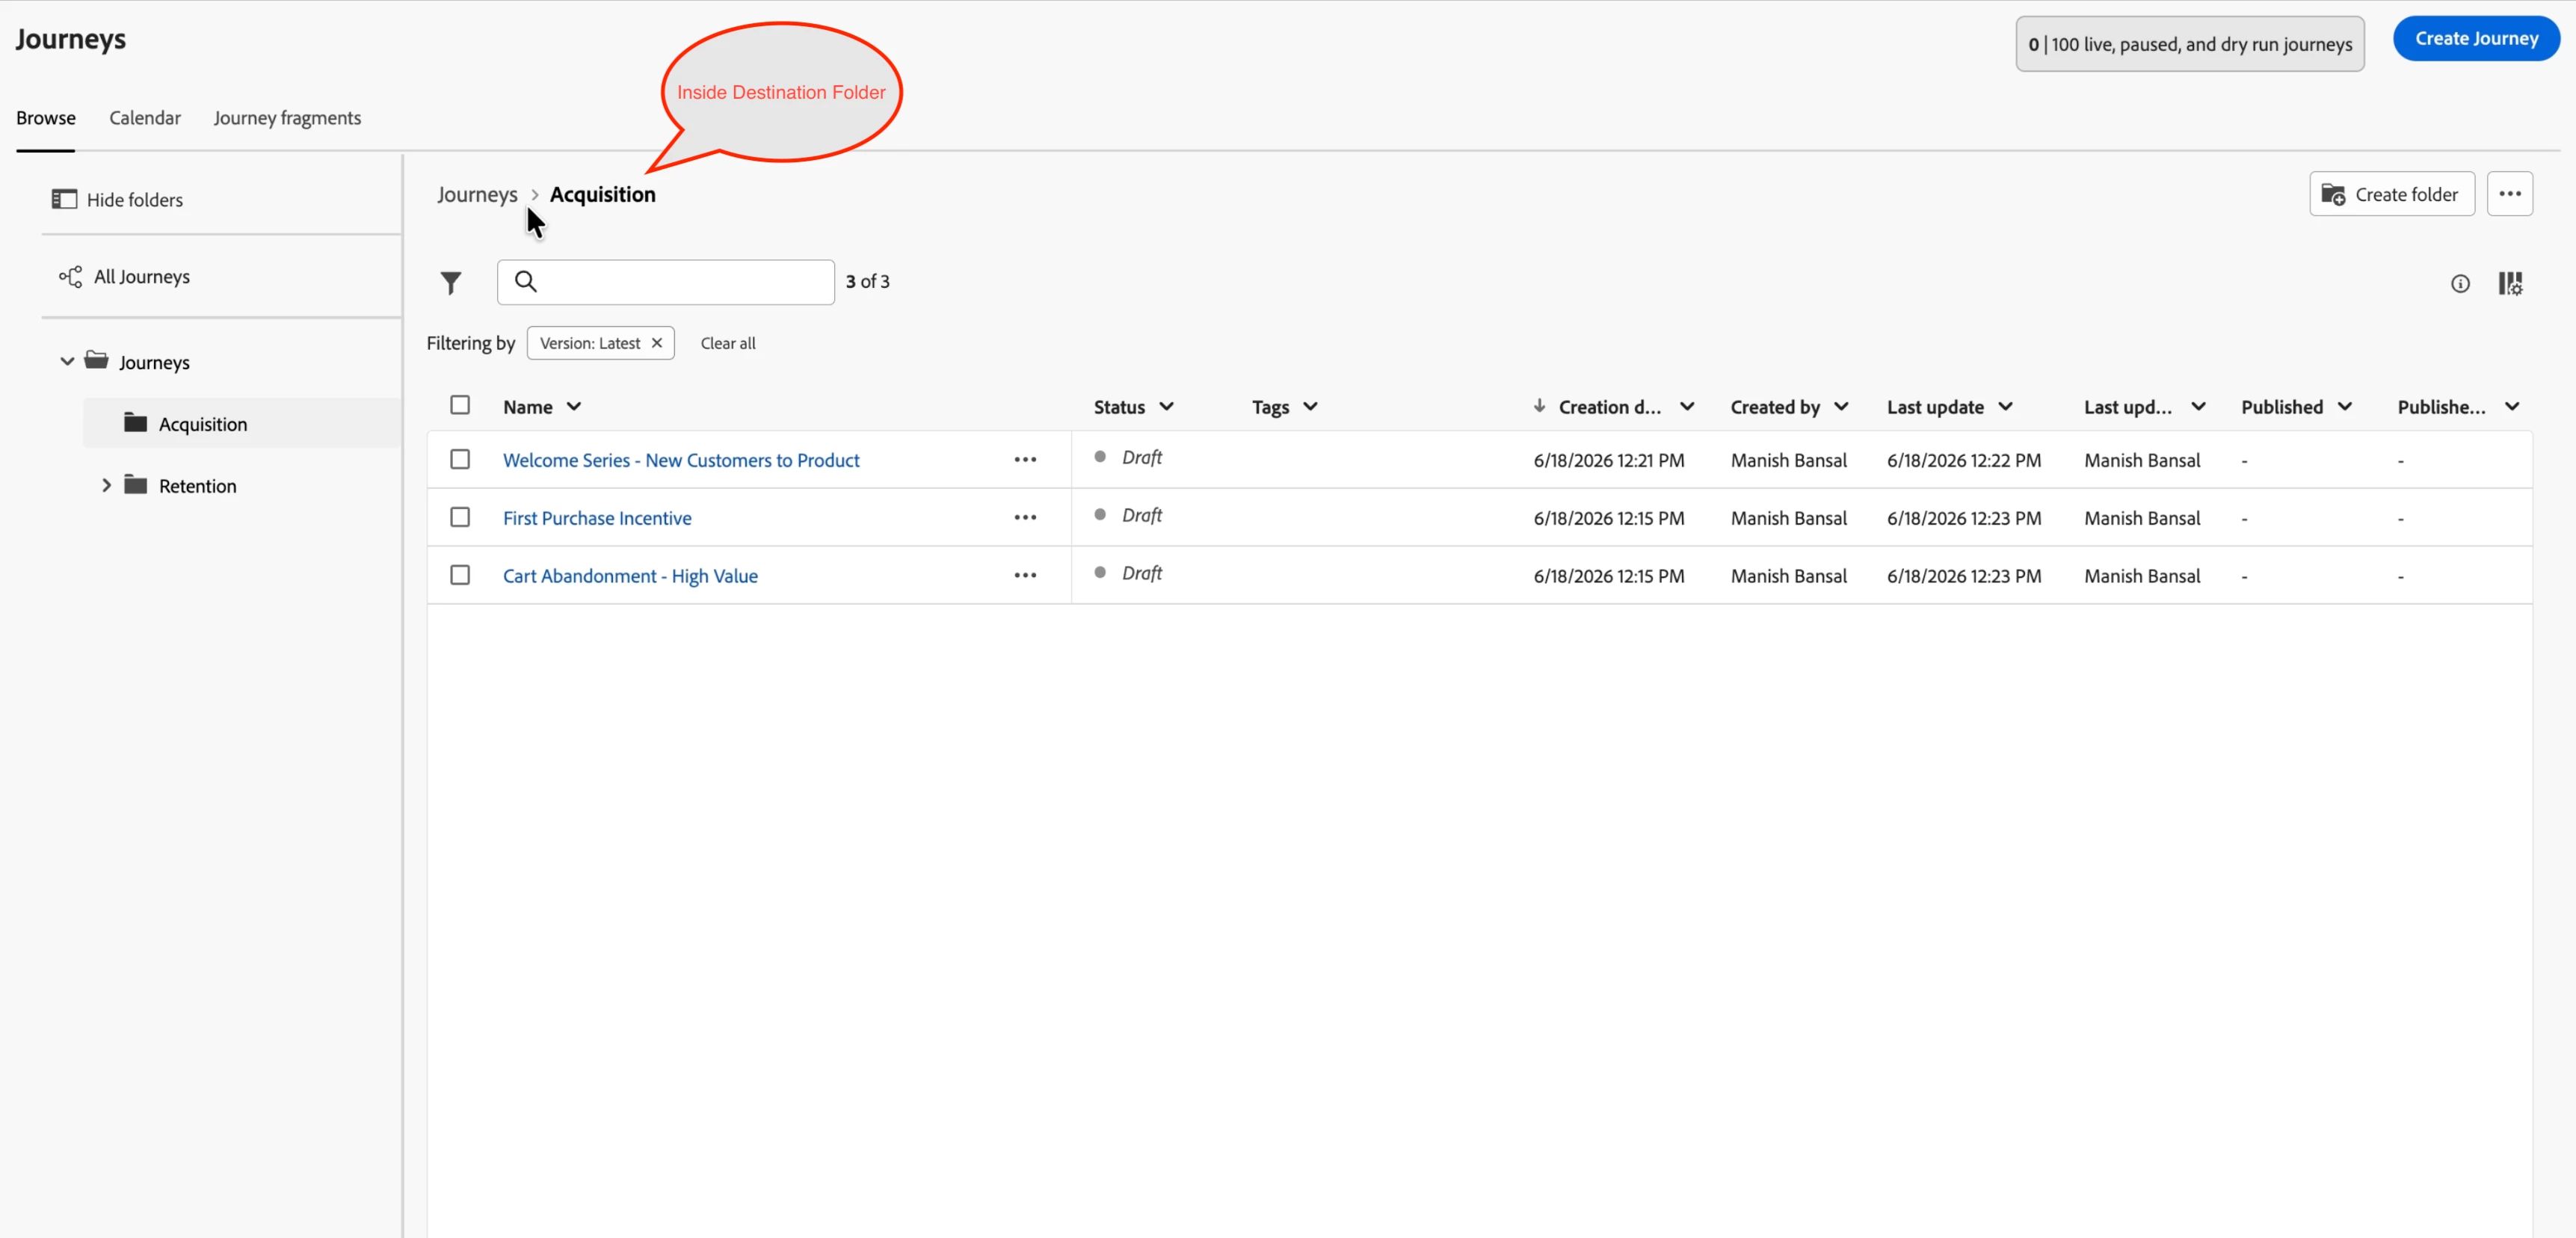Viewport: 2576px width, 1238px height.
Task: Click the Create folder button
Action: point(2391,193)
